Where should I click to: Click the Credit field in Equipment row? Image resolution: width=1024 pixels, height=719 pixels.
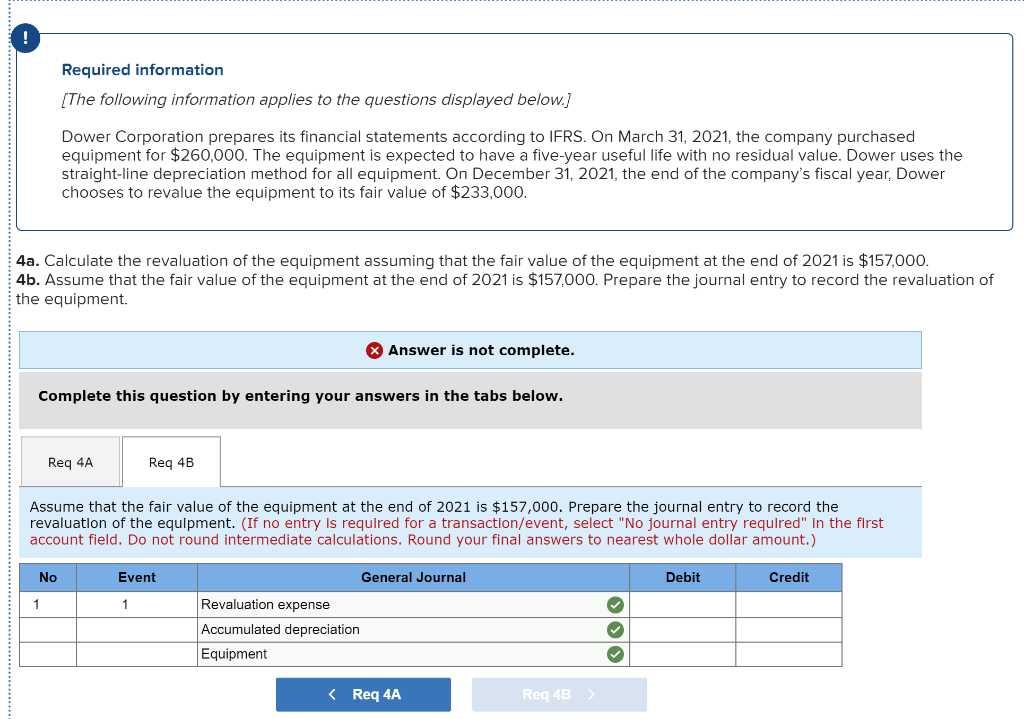point(788,654)
